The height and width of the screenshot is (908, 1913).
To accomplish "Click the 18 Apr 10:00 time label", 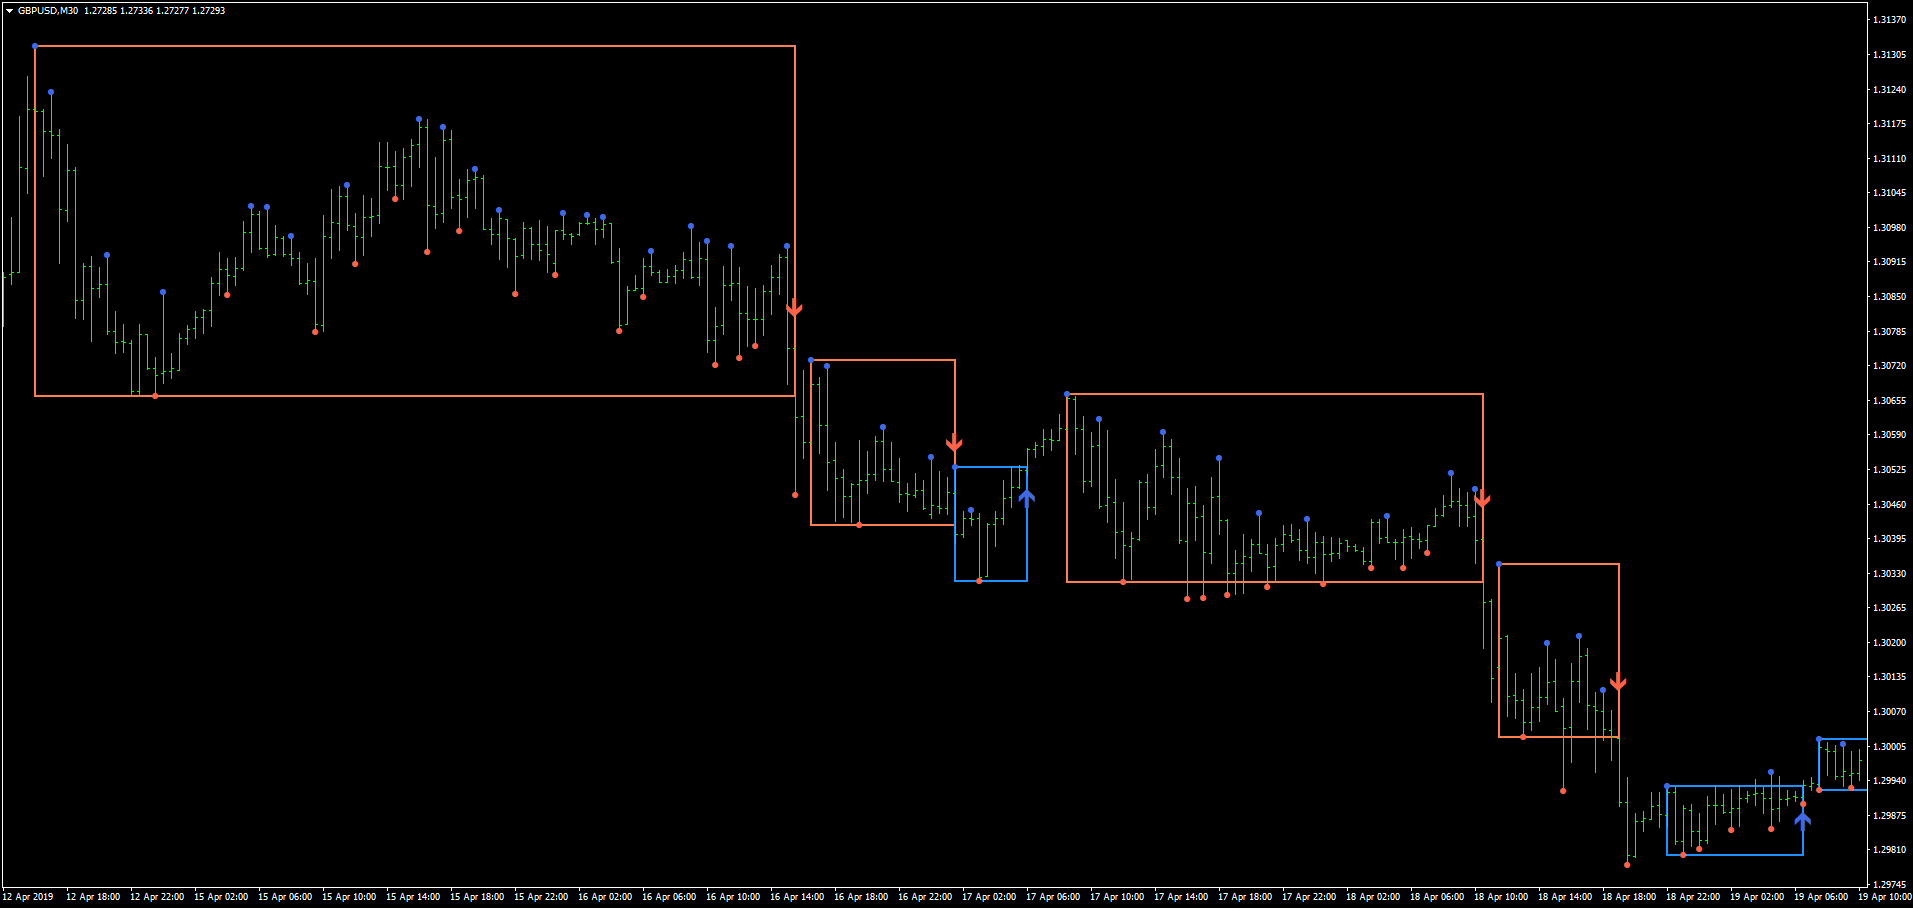I will pyautogui.click(x=1501, y=897).
